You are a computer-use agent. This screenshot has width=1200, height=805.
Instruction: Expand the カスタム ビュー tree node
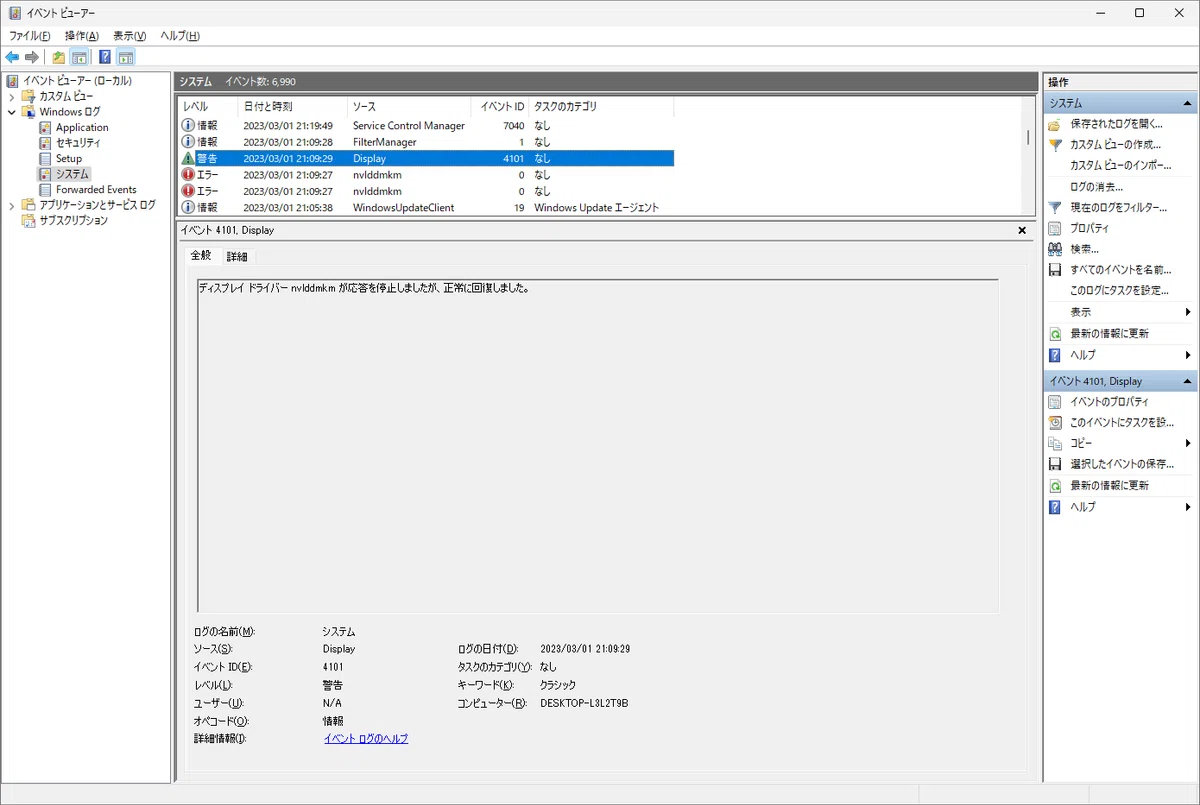pyautogui.click(x=12, y=96)
